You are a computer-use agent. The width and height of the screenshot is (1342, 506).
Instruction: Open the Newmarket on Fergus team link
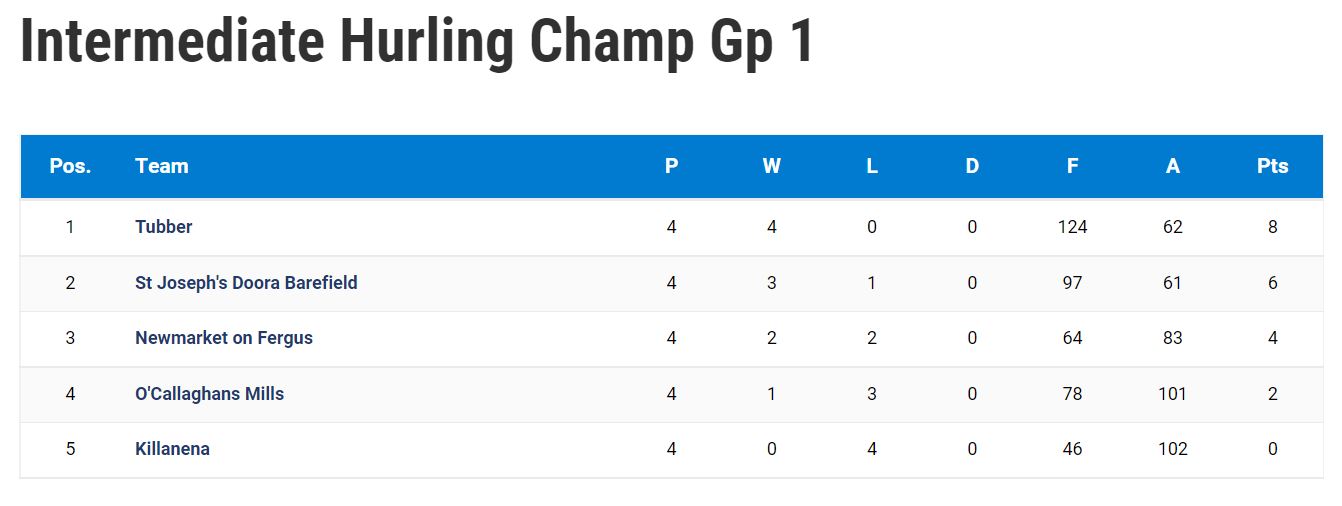coord(224,338)
